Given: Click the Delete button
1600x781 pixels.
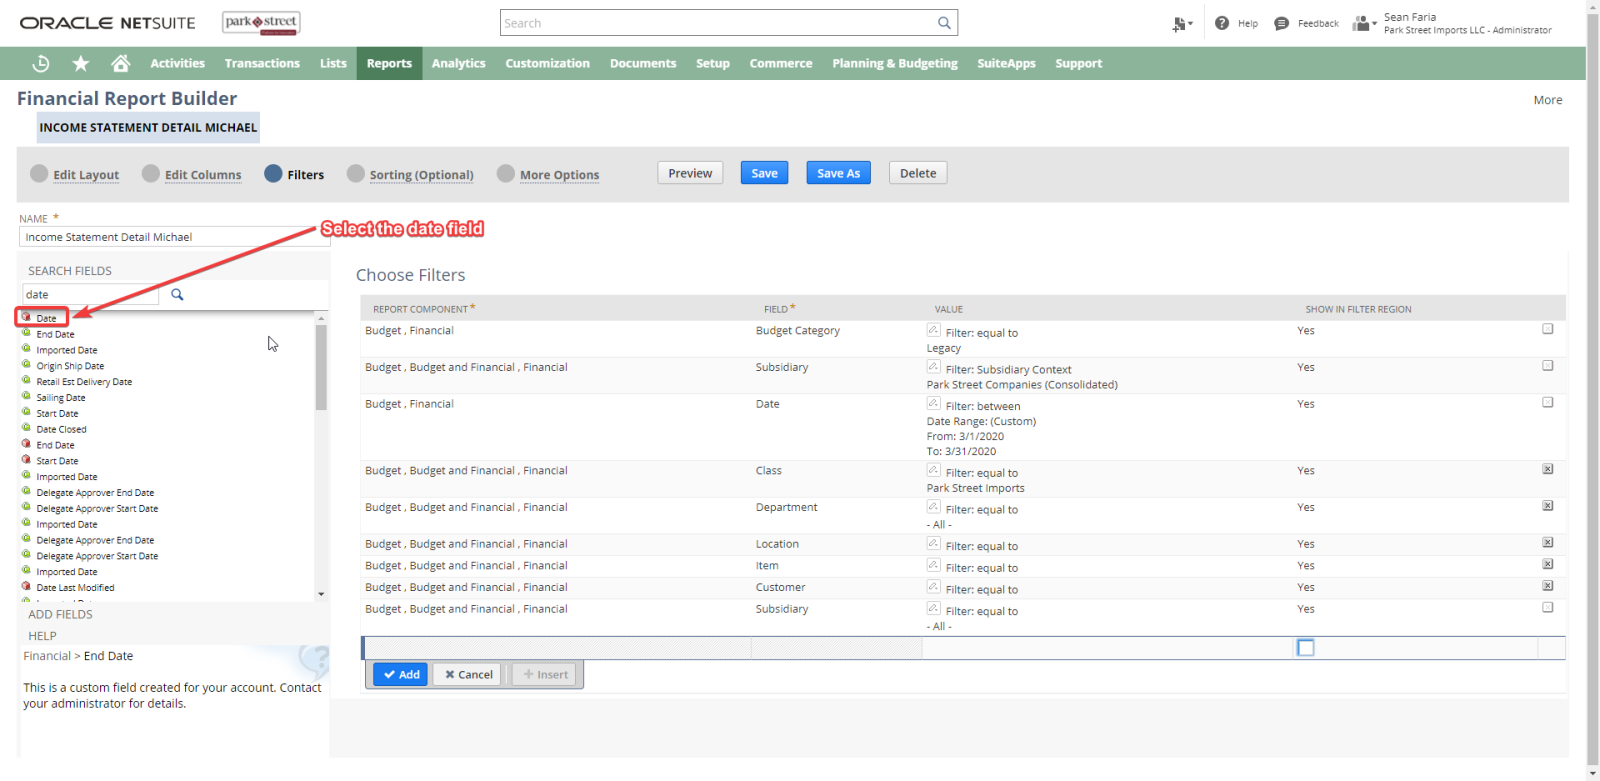Looking at the screenshot, I should tap(918, 173).
